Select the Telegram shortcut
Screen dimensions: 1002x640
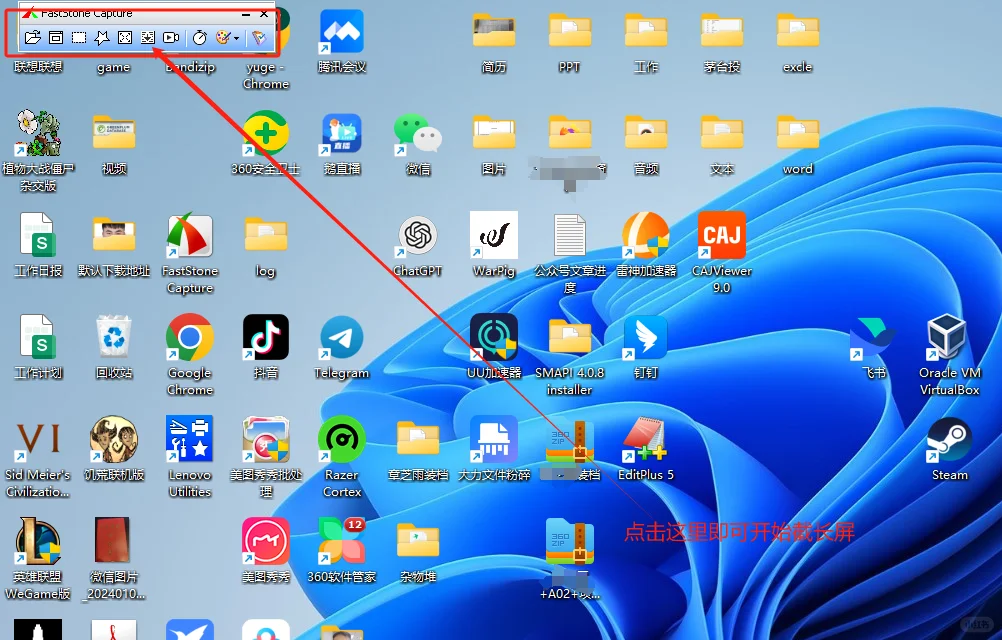[342, 348]
